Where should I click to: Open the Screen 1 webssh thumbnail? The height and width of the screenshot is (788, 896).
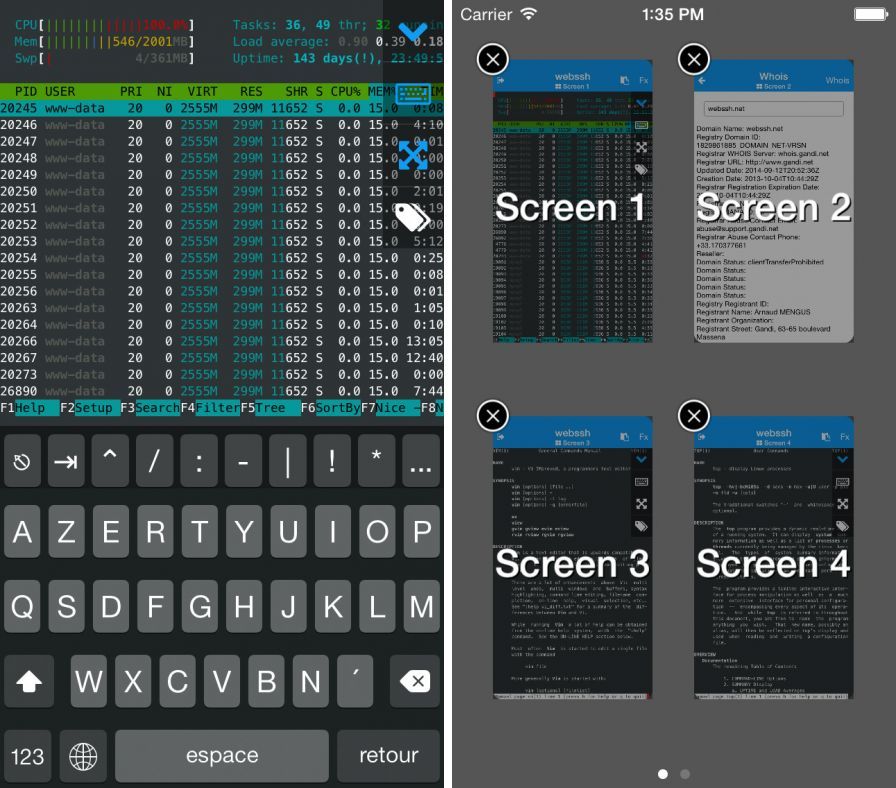573,210
